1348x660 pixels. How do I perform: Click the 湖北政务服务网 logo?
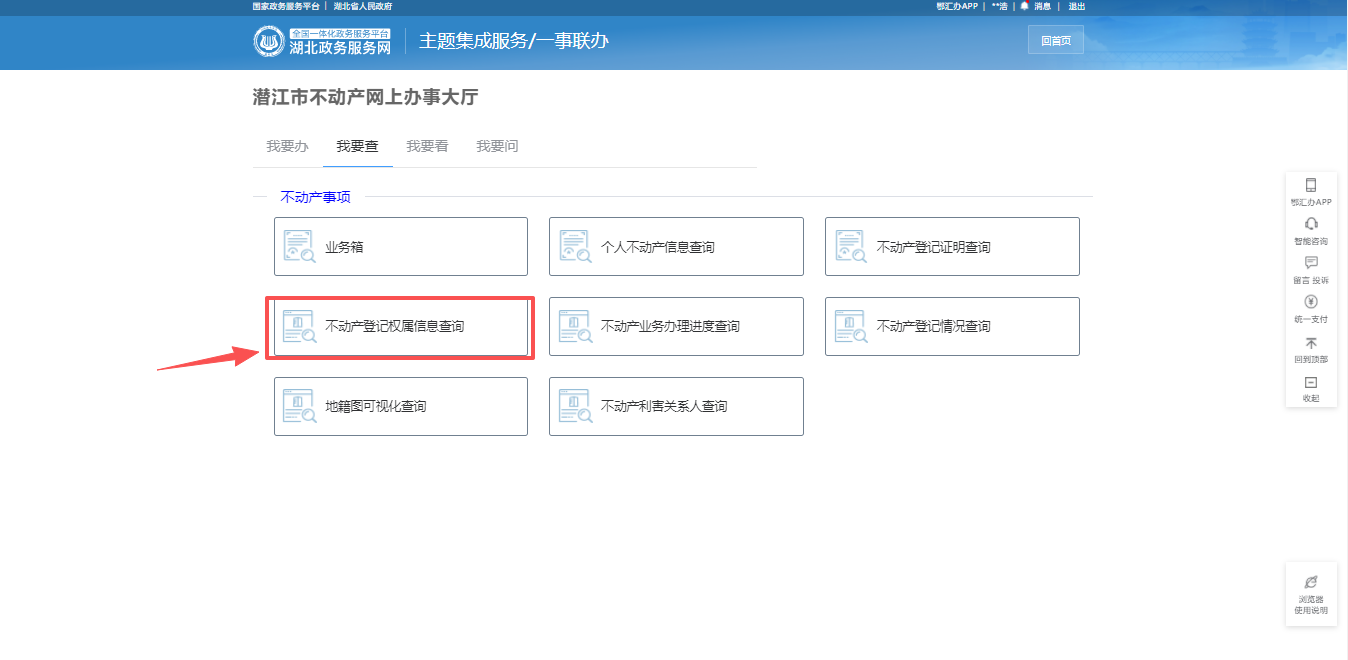pyautogui.click(x=322, y=41)
